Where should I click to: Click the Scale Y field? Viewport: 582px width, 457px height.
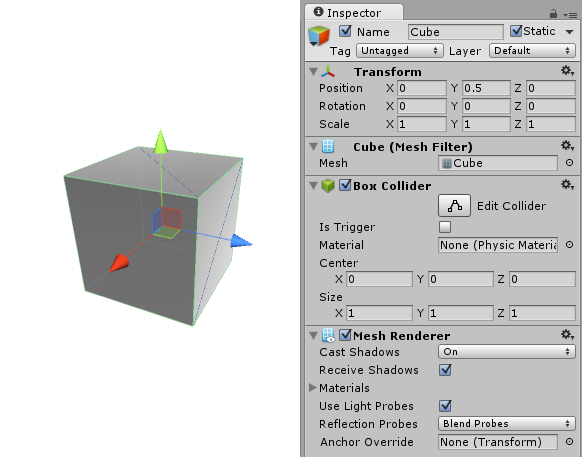tap(486, 124)
